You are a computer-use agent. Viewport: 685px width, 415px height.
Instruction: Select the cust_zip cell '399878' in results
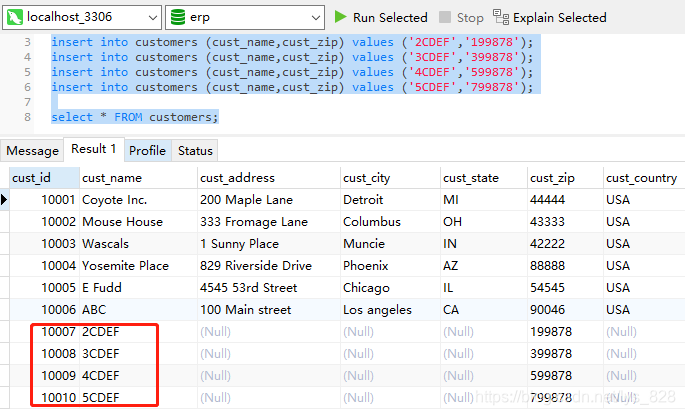[565, 353]
